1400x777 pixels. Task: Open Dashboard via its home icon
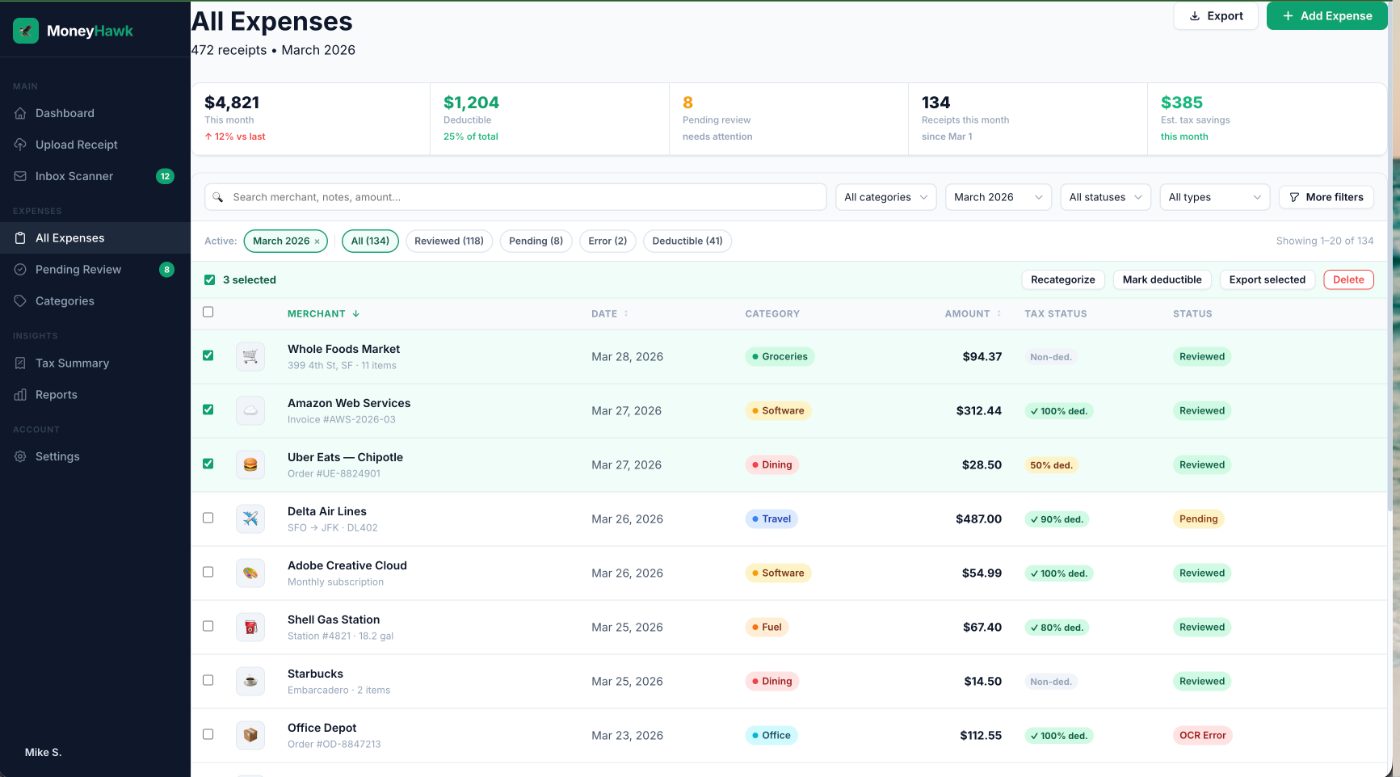(x=20, y=113)
